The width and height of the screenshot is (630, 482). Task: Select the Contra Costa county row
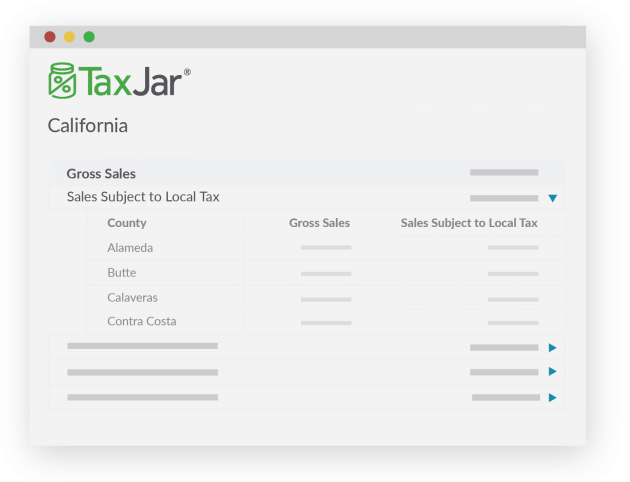(326, 321)
